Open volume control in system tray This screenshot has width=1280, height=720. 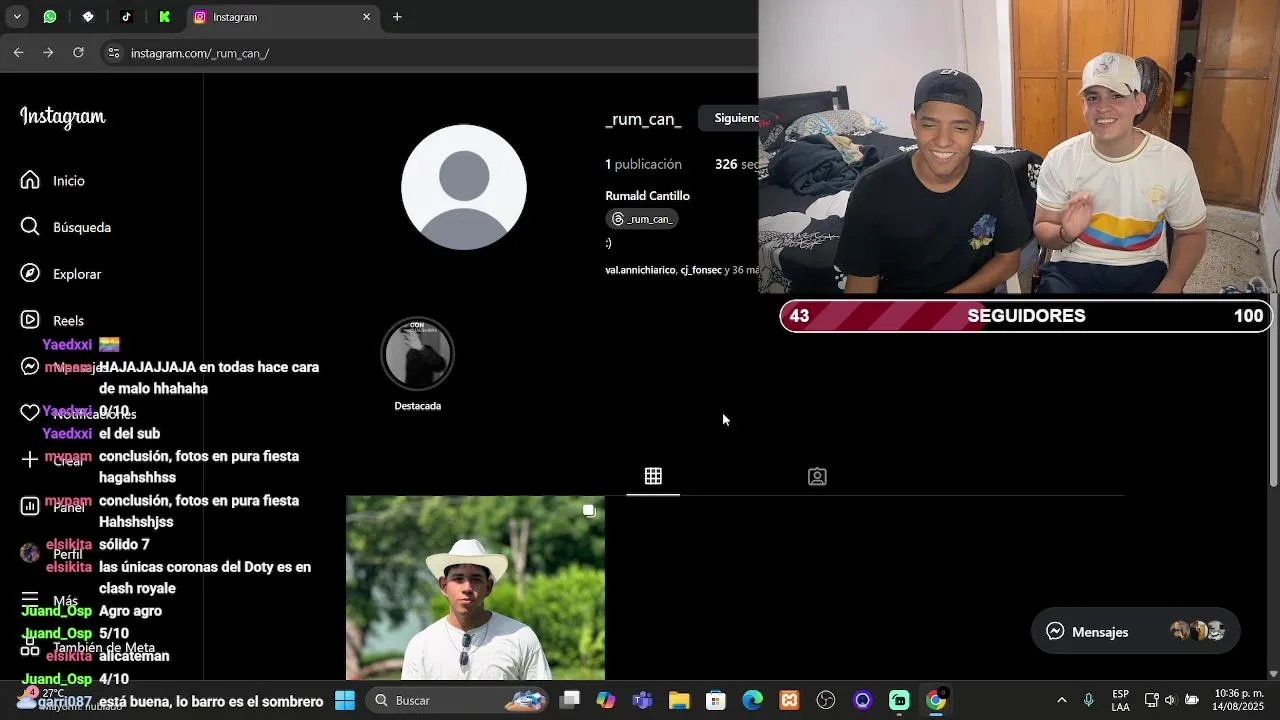pos(1170,700)
